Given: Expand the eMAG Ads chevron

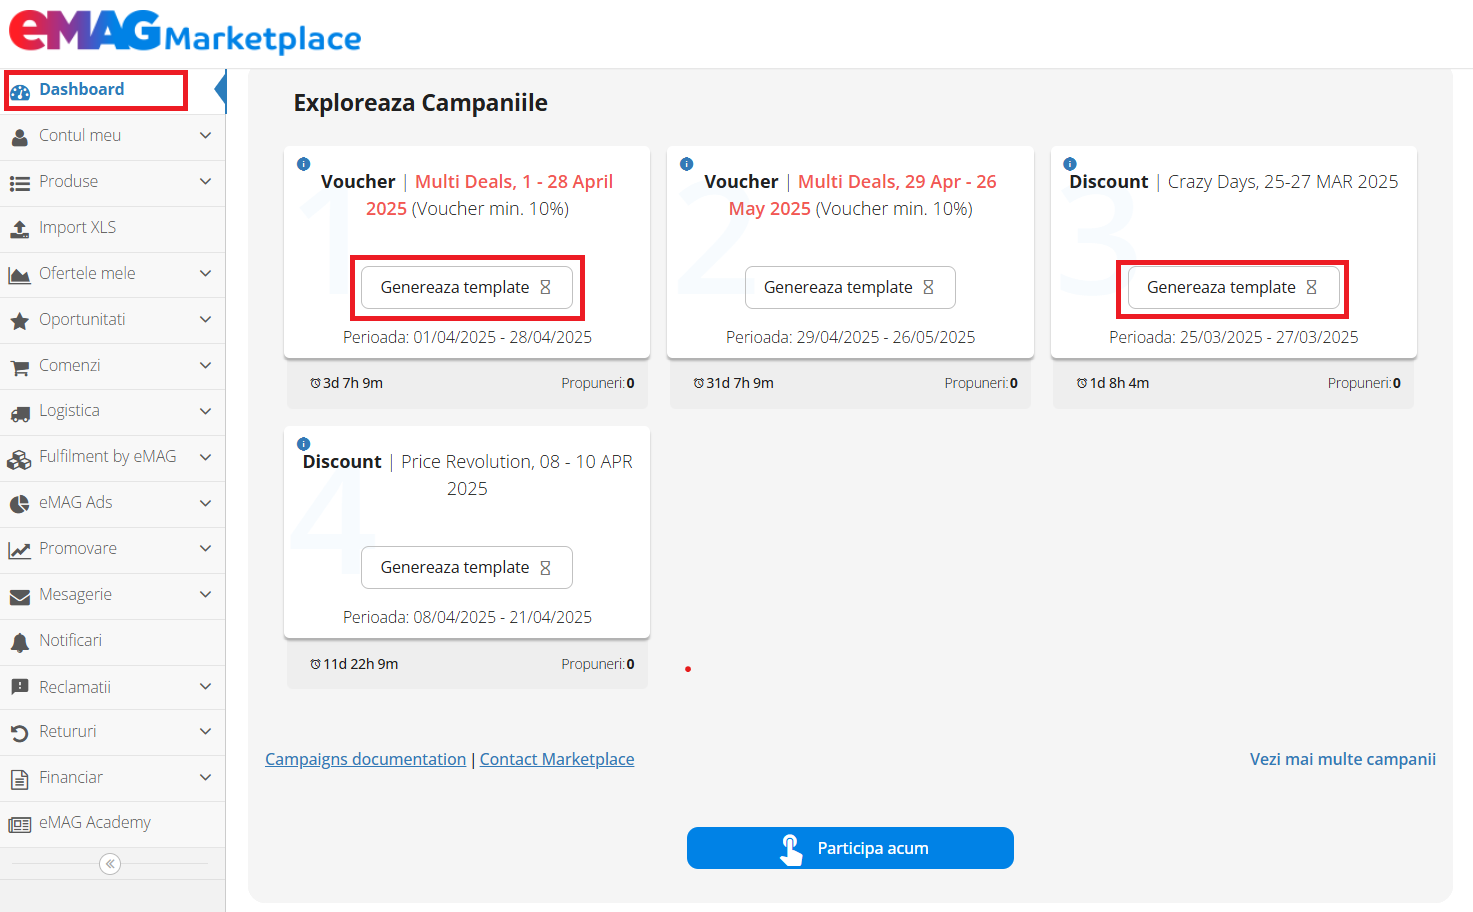Looking at the screenshot, I should click(205, 503).
